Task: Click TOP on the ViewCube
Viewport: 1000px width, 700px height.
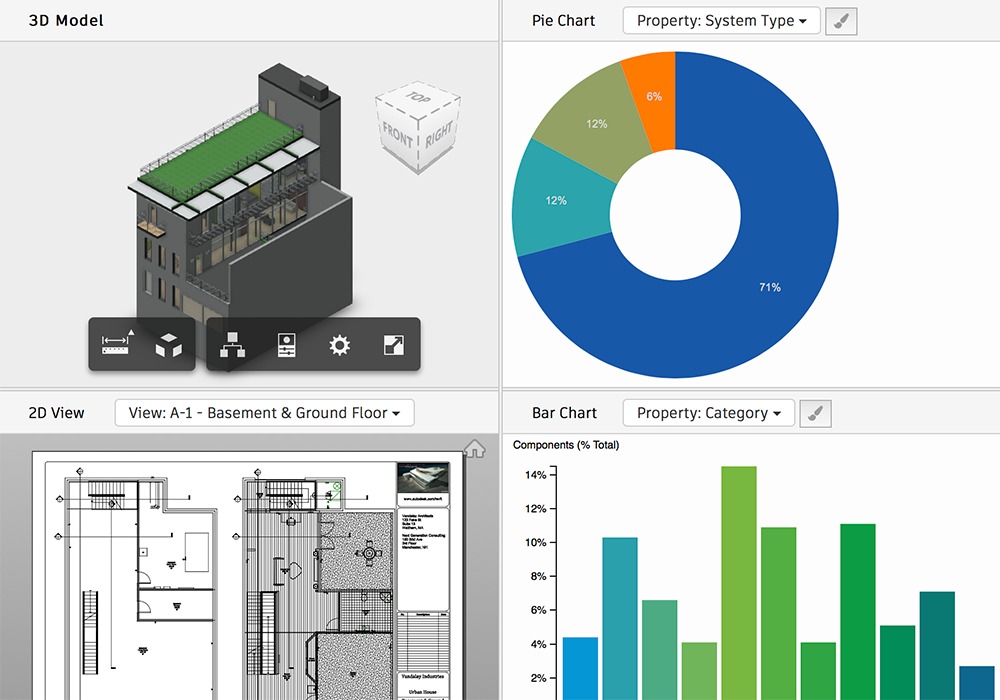Action: click(417, 95)
